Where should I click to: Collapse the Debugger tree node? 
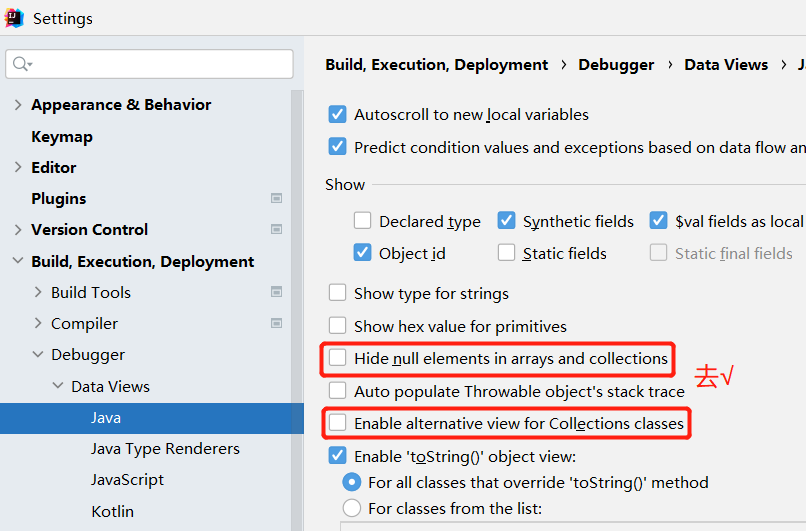(x=38, y=355)
